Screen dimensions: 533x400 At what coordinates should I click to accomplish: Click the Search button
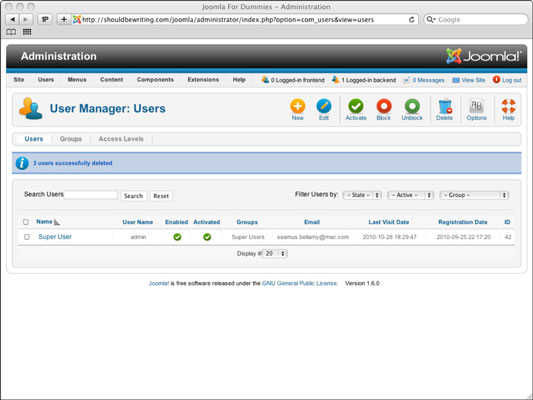click(133, 196)
